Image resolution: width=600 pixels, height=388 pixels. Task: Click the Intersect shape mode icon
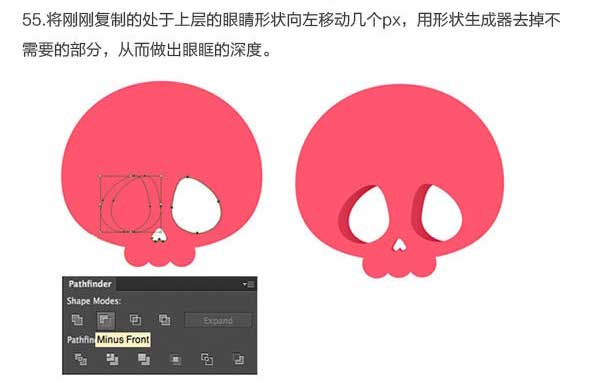[135, 320]
